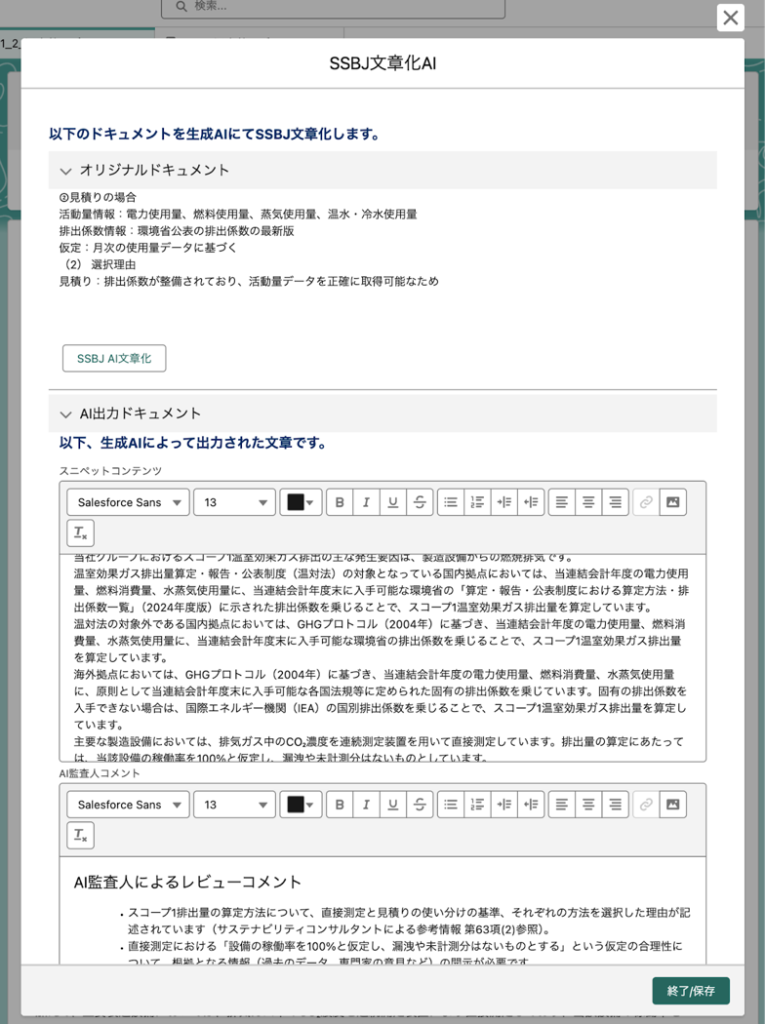Click link icon in AI監査人コメント editor
The image size is (765, 1024).
tap(646, 805)
